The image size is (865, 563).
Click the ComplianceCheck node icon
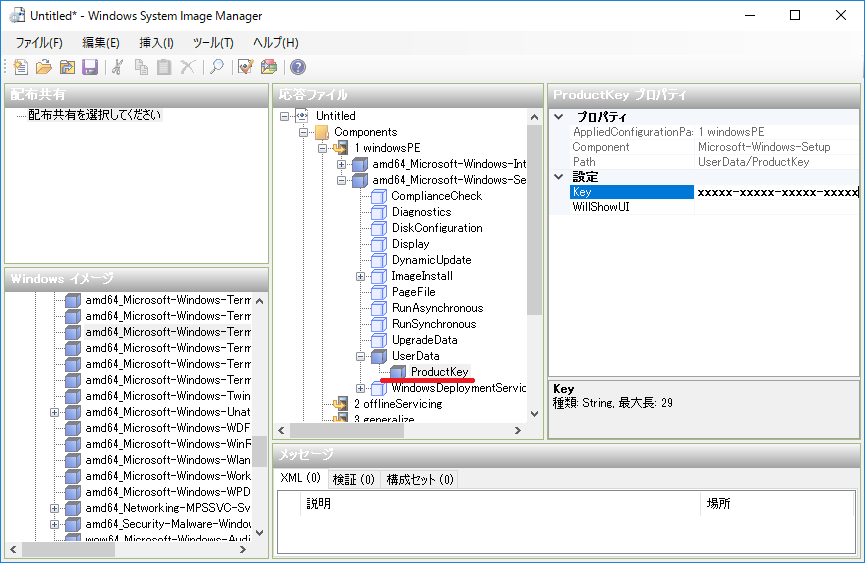(379, 196)
